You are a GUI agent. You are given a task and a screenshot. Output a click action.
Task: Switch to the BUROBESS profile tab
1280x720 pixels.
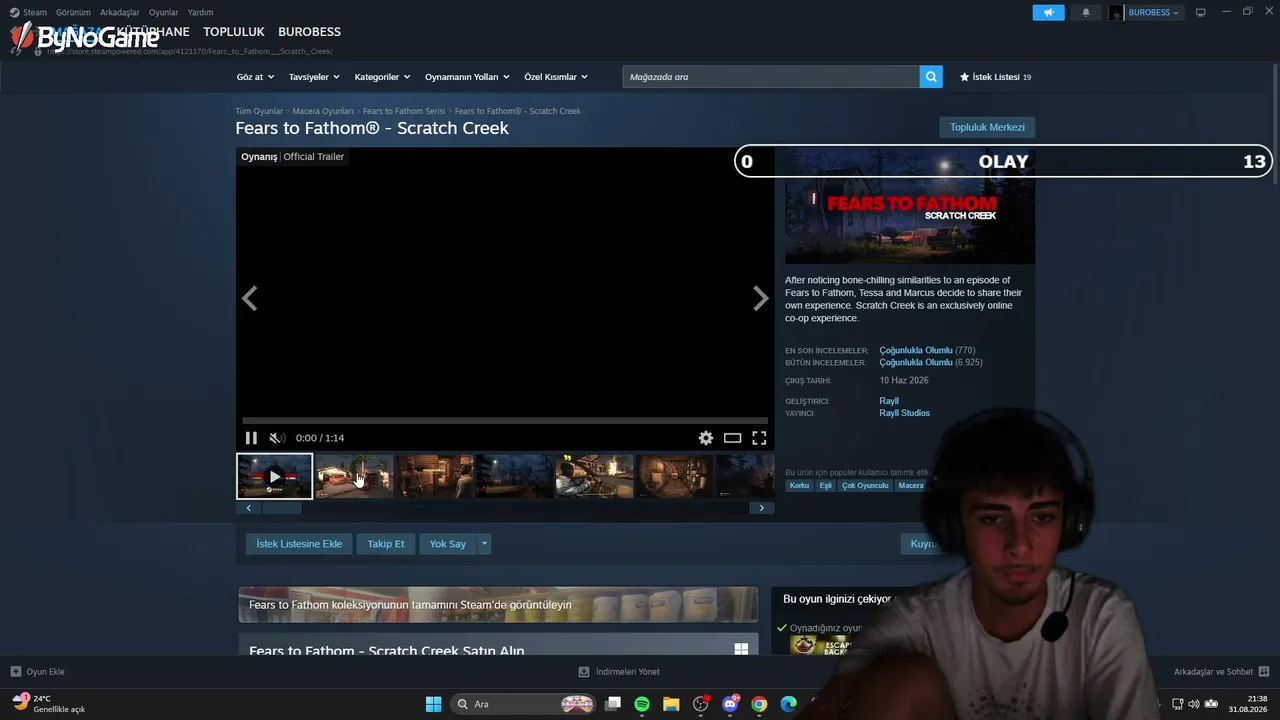[309, 32]
